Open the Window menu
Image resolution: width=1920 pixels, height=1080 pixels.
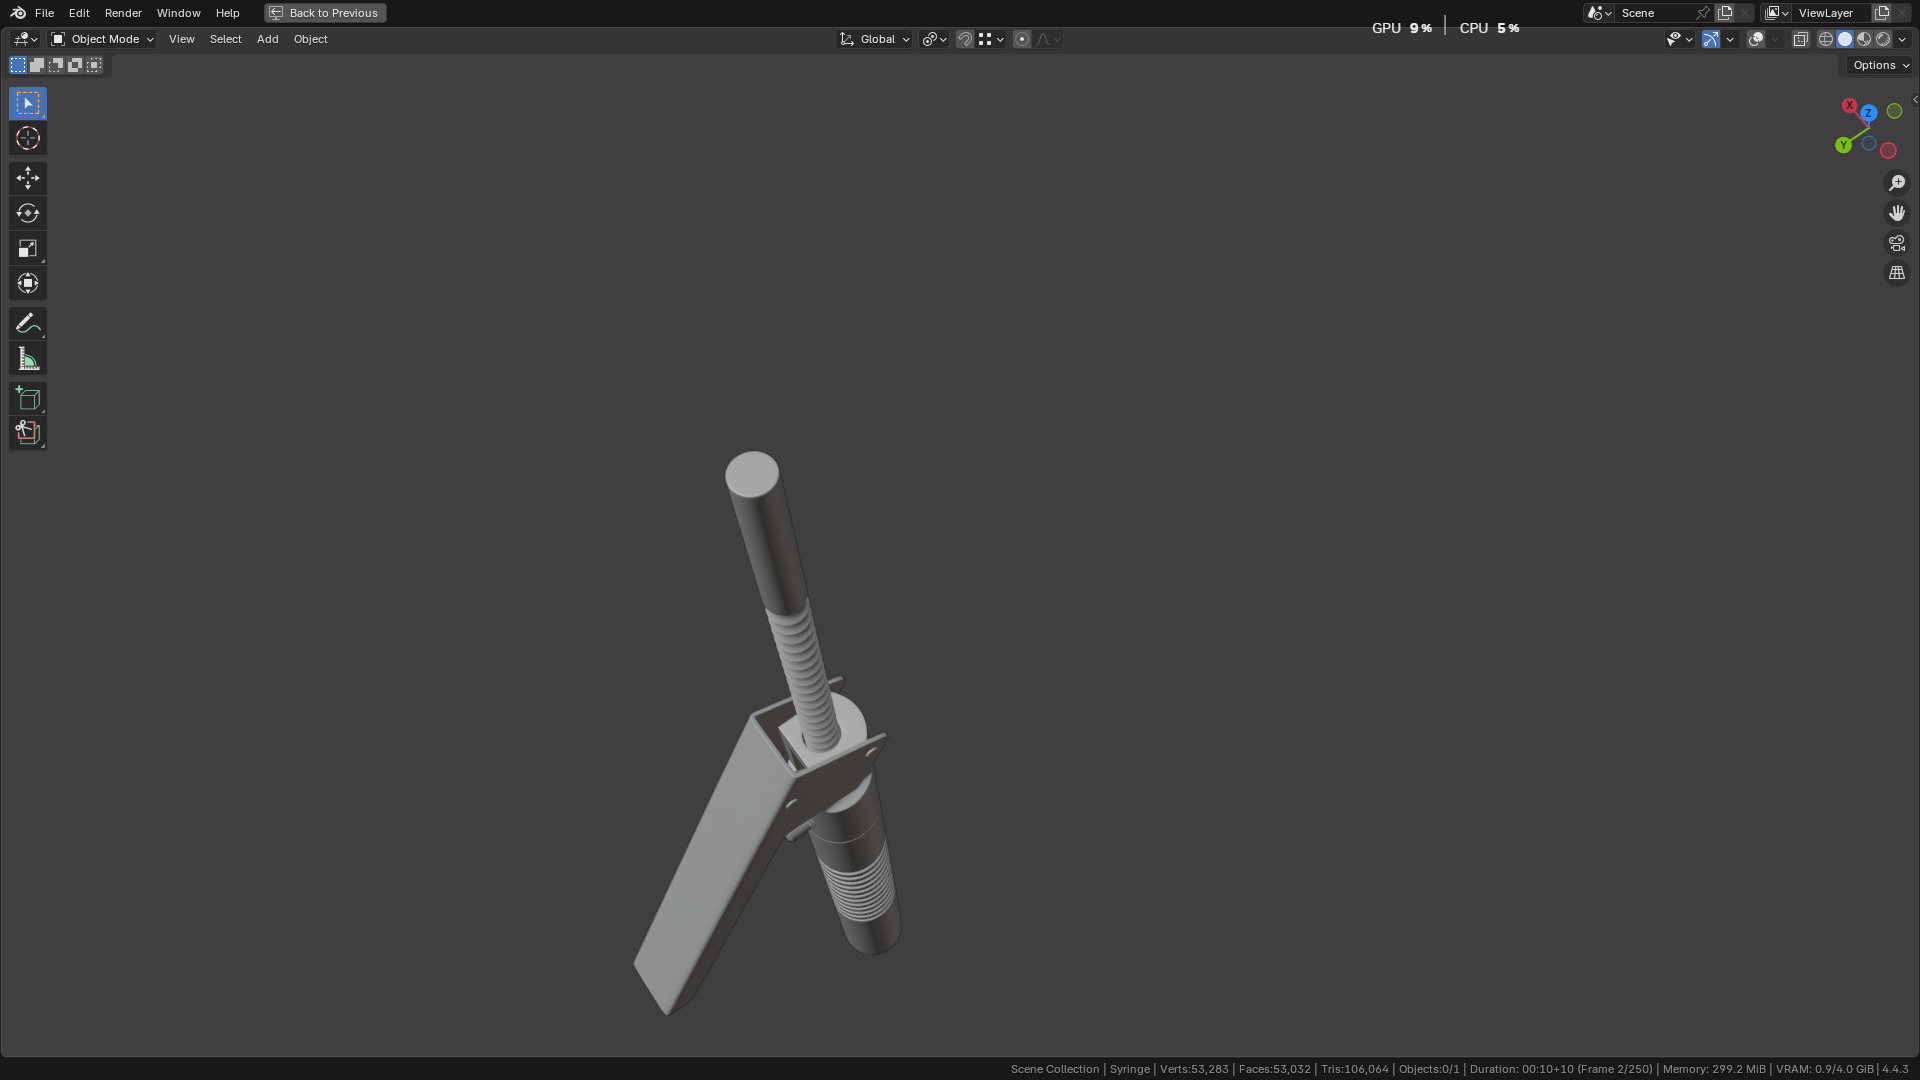(179, 13)
